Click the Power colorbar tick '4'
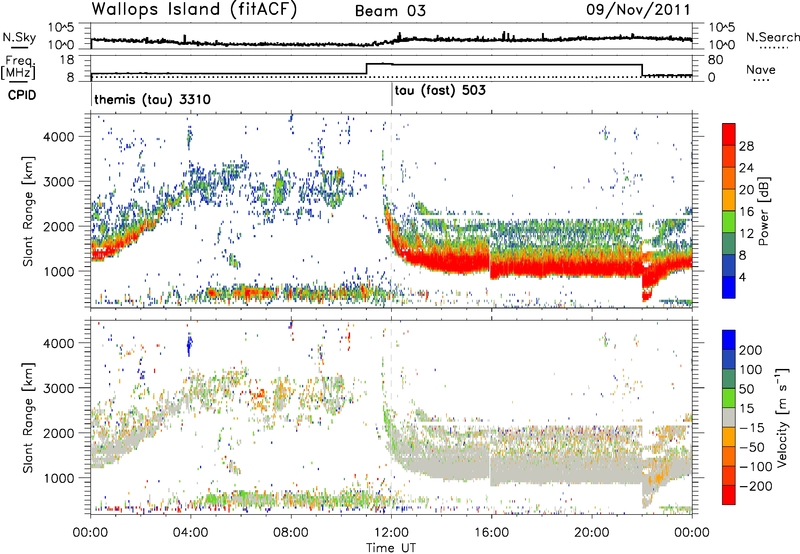The width and height of the screenshot is (800, 554). (742, 277)
